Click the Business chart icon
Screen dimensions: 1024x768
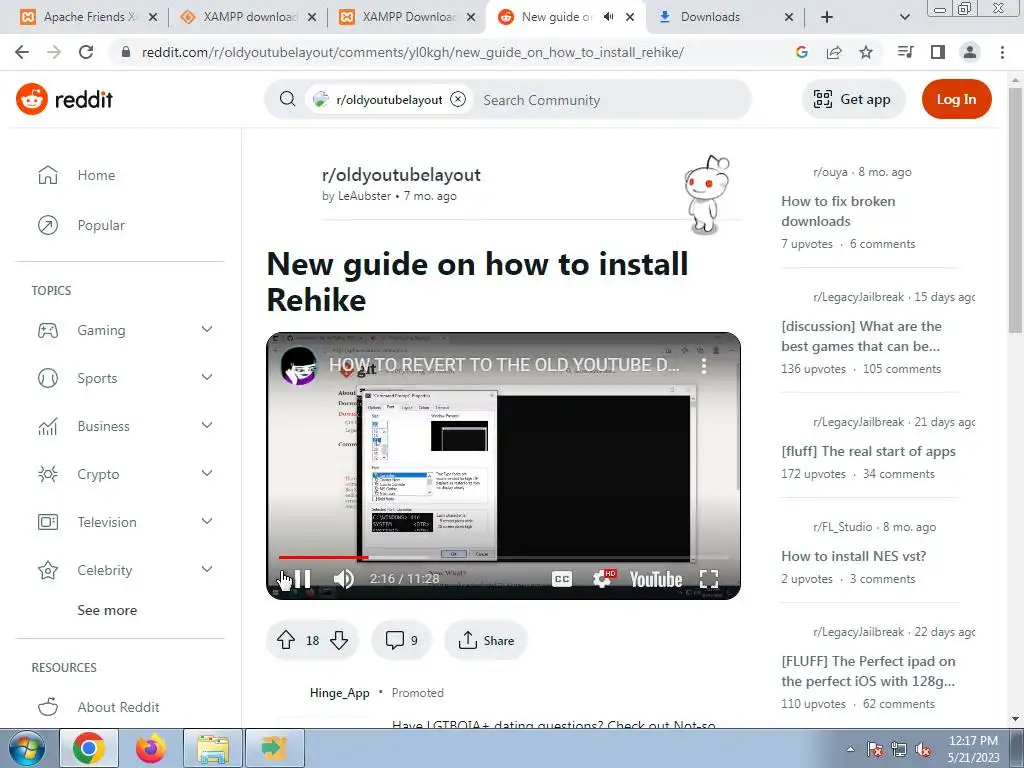[48, 426]
